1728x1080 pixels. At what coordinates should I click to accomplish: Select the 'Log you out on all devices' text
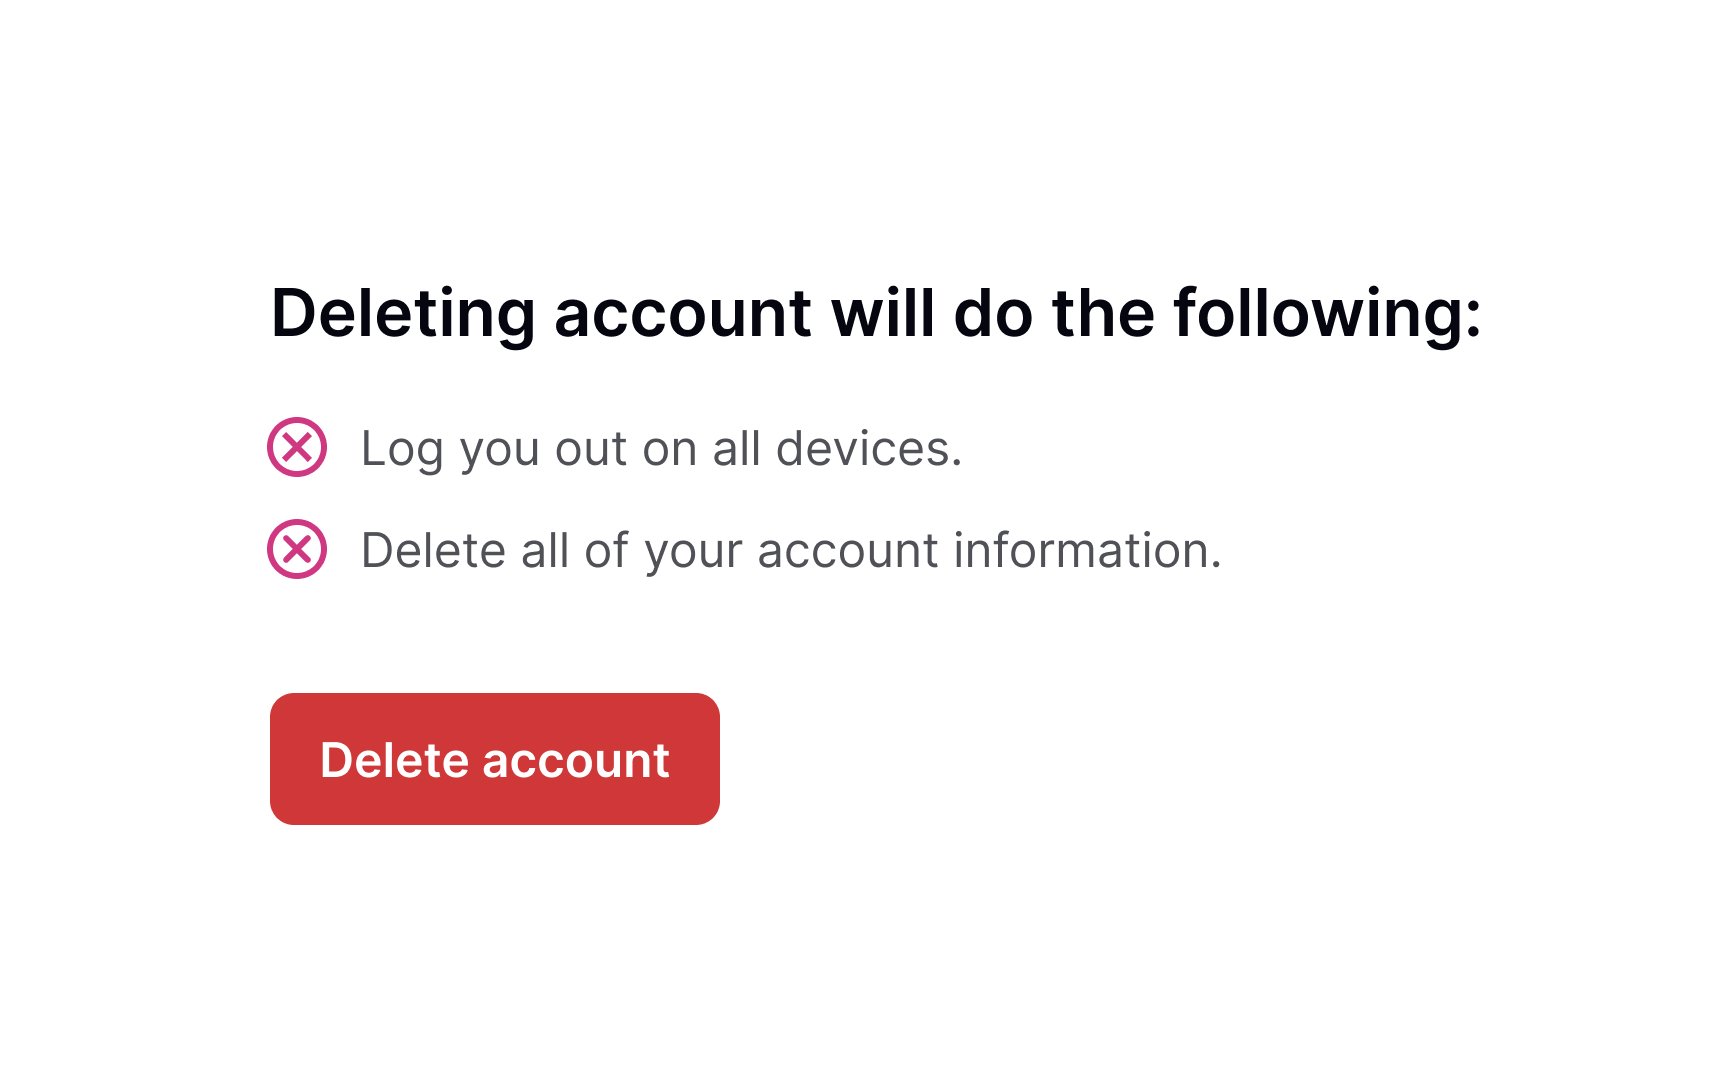(x=661, y=449)
